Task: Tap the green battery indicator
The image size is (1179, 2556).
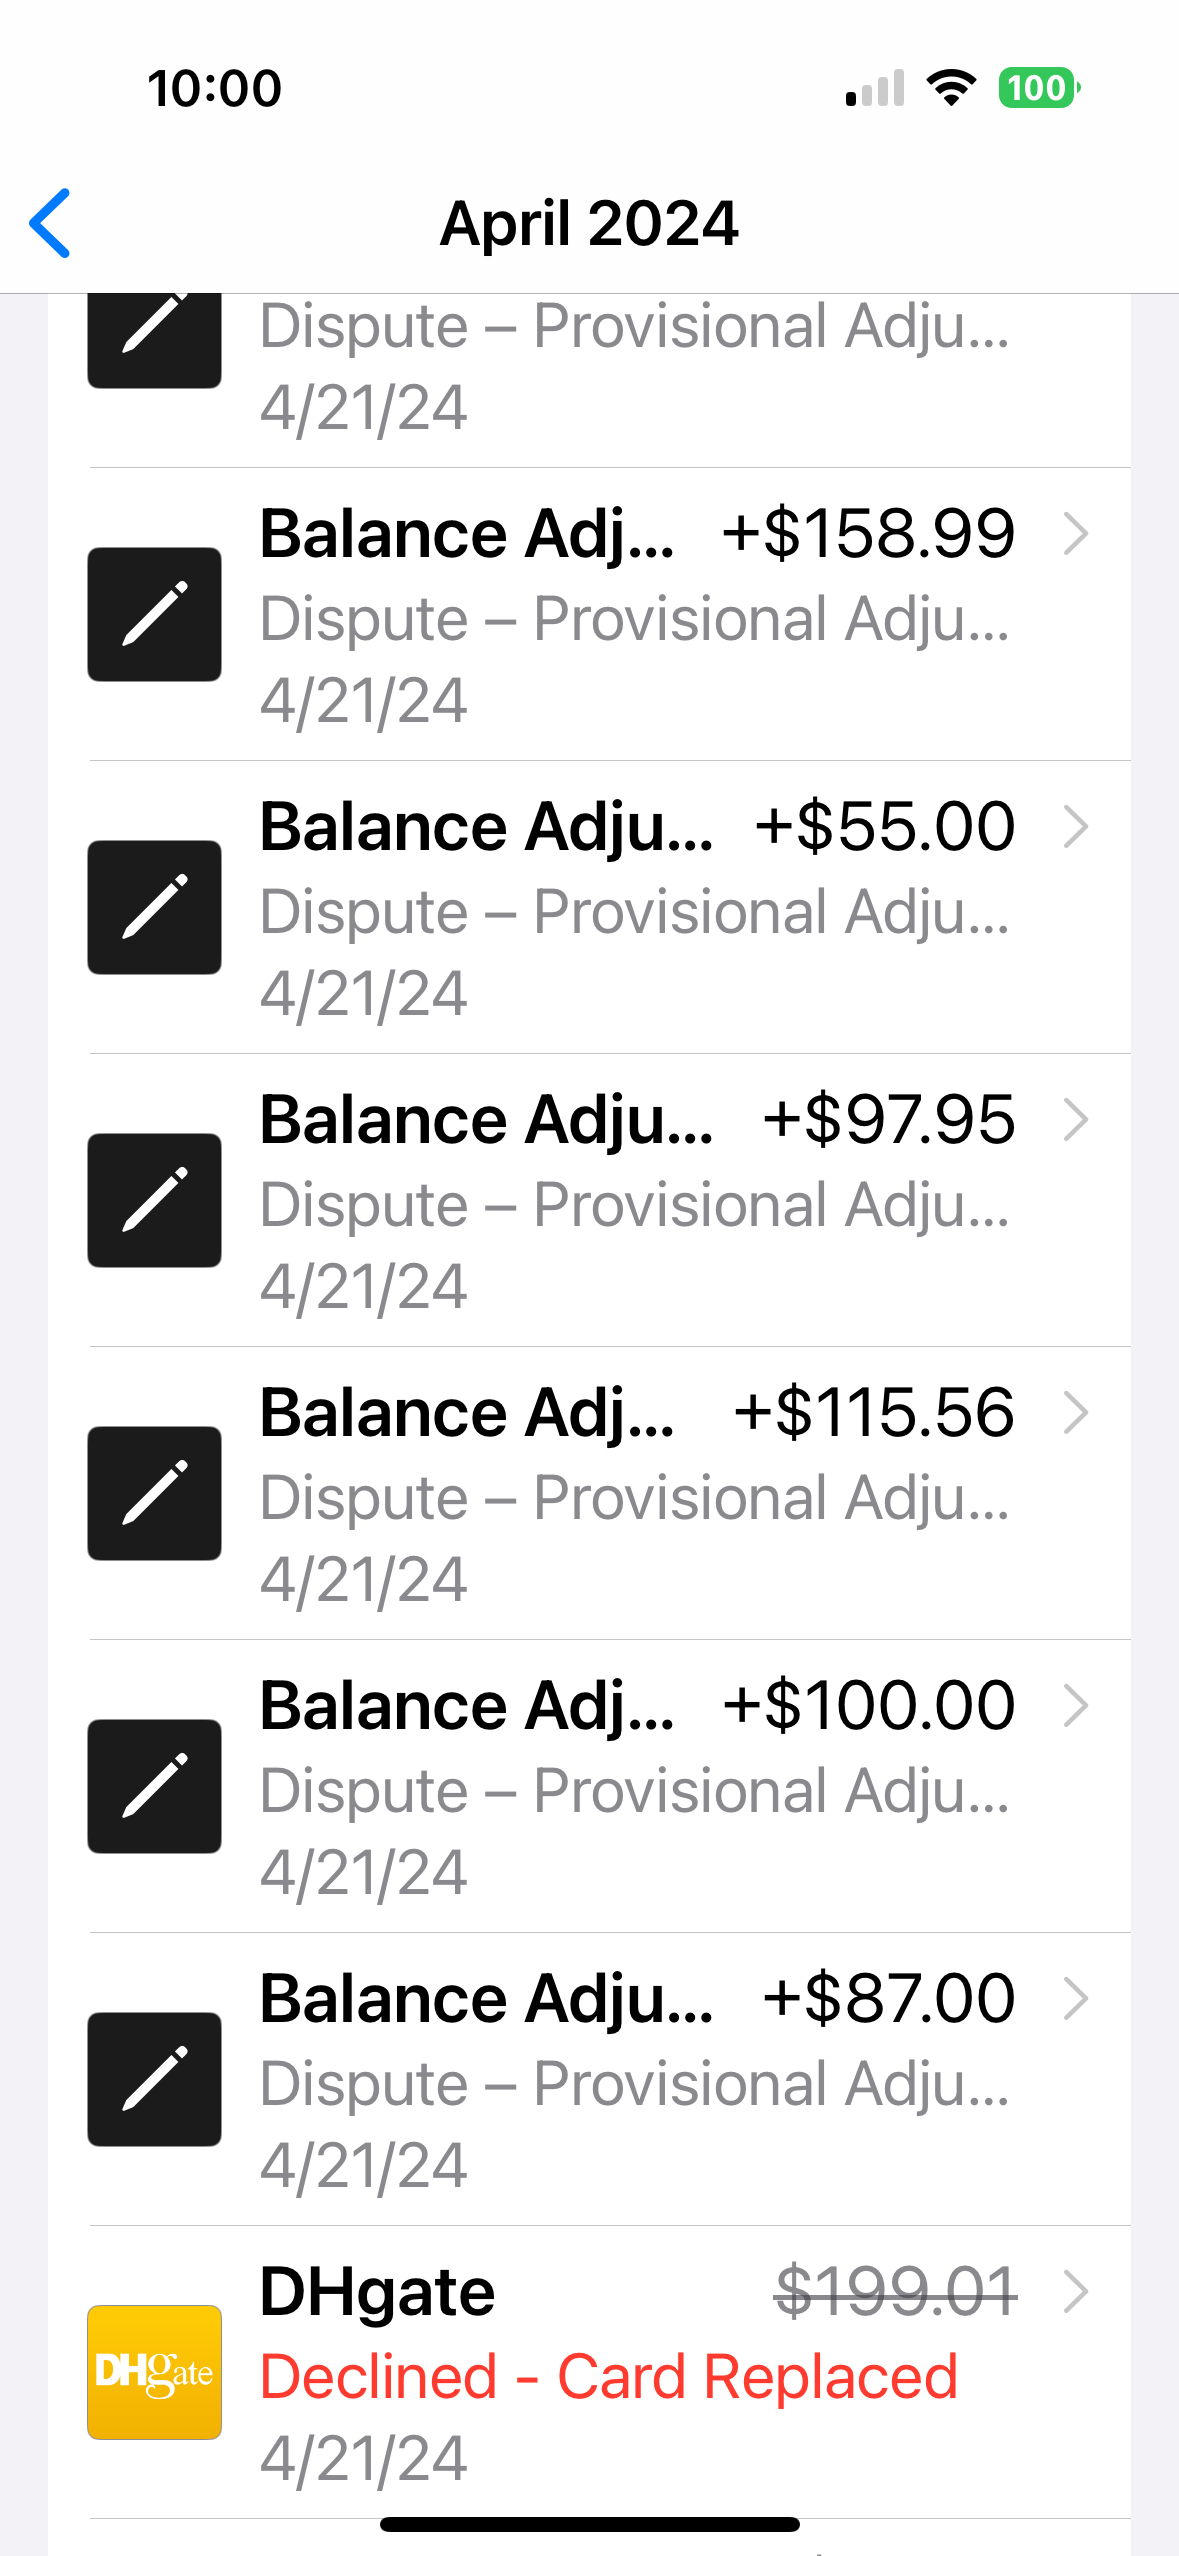Action: pyautogui.click(x=1038, y=88)
